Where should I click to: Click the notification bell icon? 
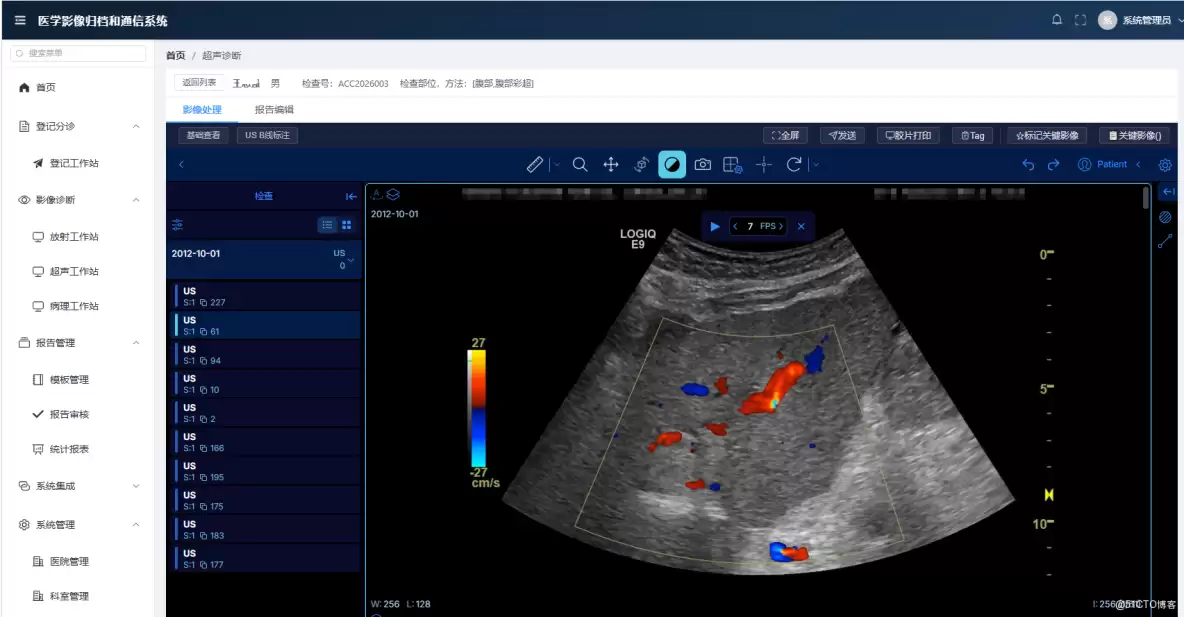pyautogui.click(x=1056, y=20)
